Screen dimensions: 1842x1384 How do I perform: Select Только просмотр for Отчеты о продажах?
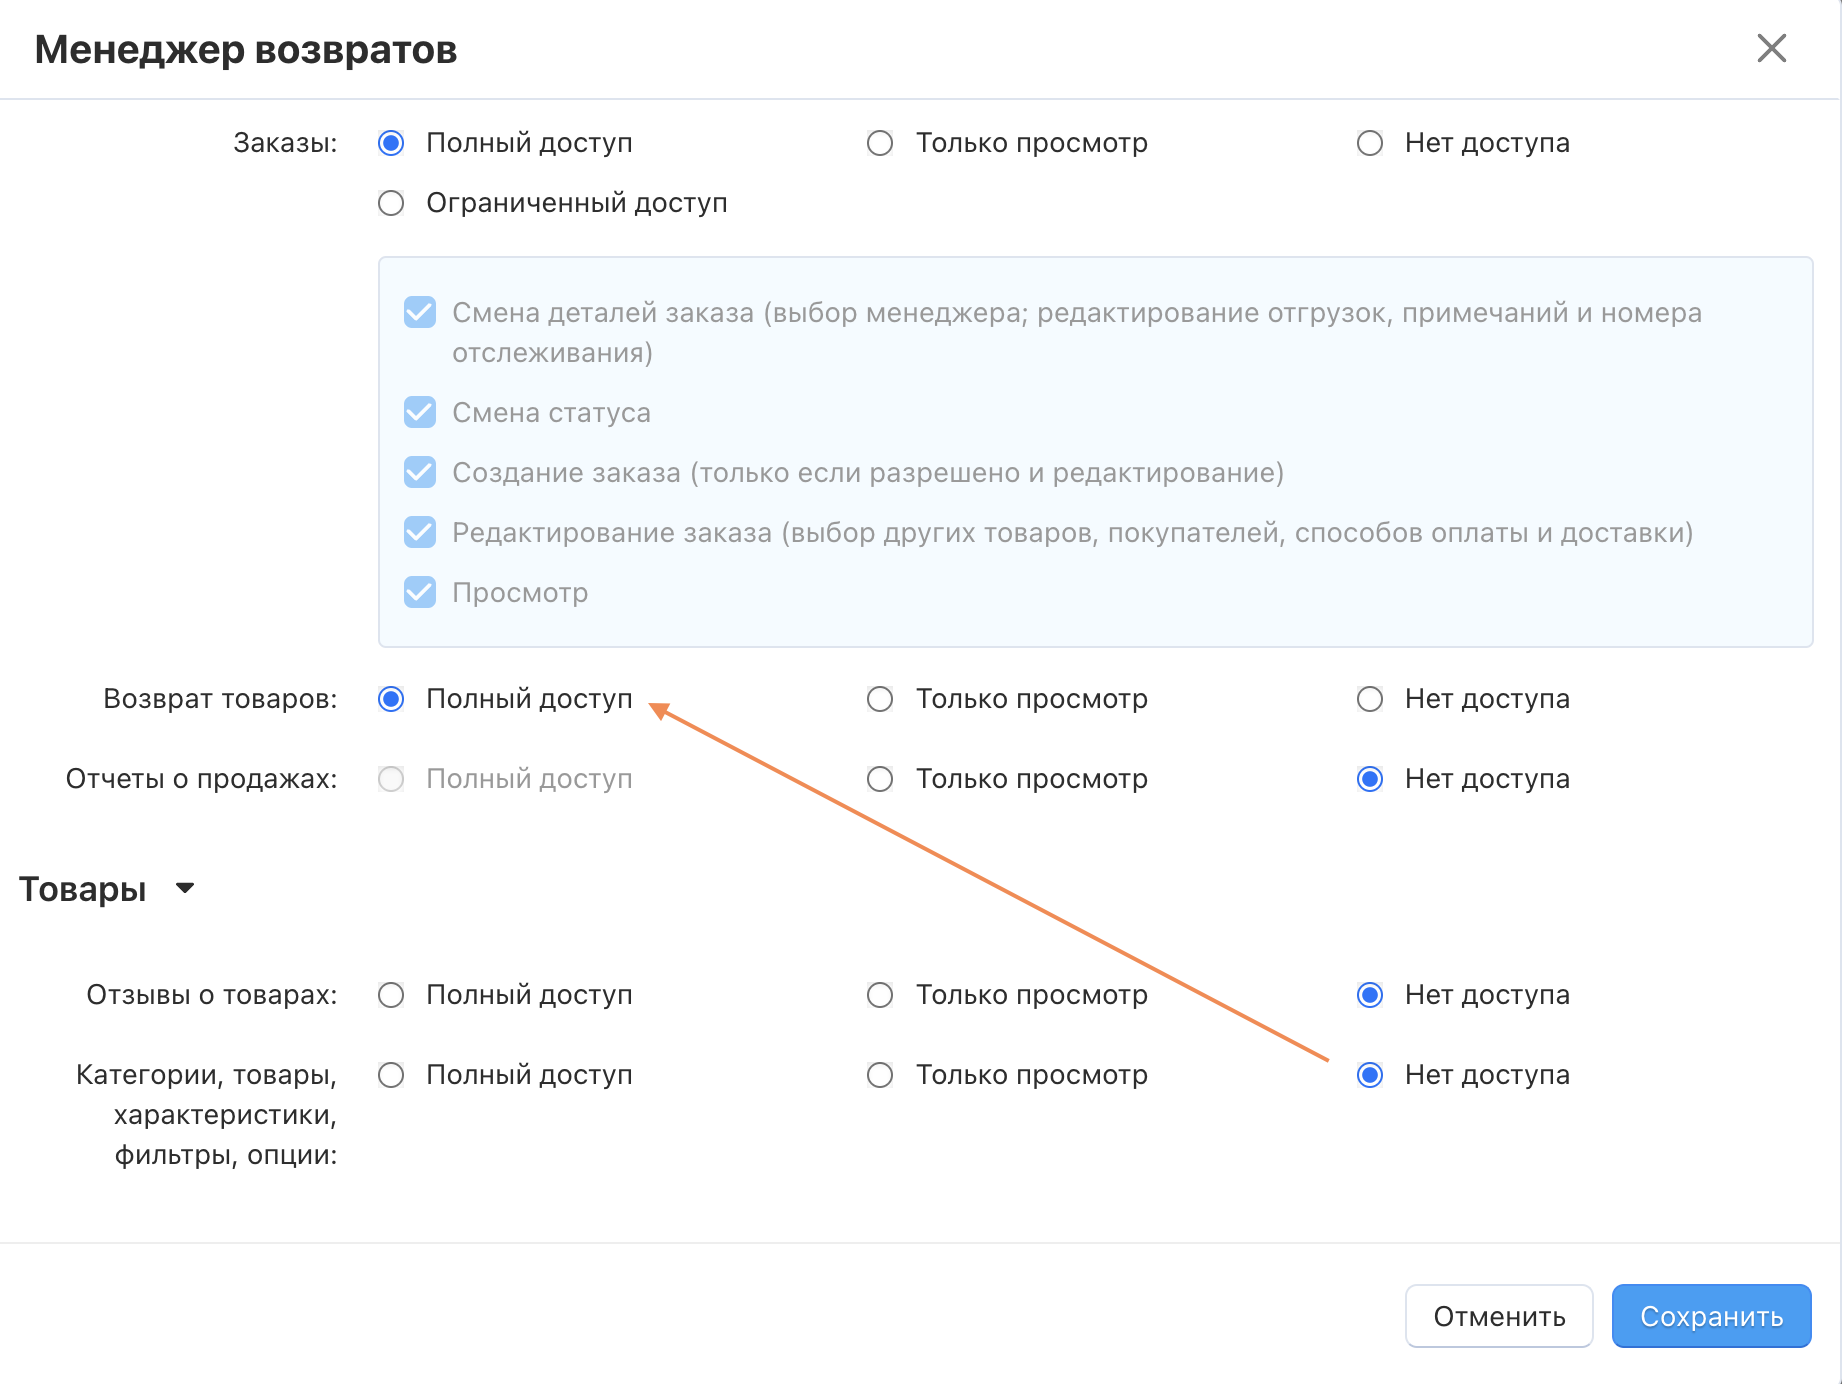pos(880,779)
